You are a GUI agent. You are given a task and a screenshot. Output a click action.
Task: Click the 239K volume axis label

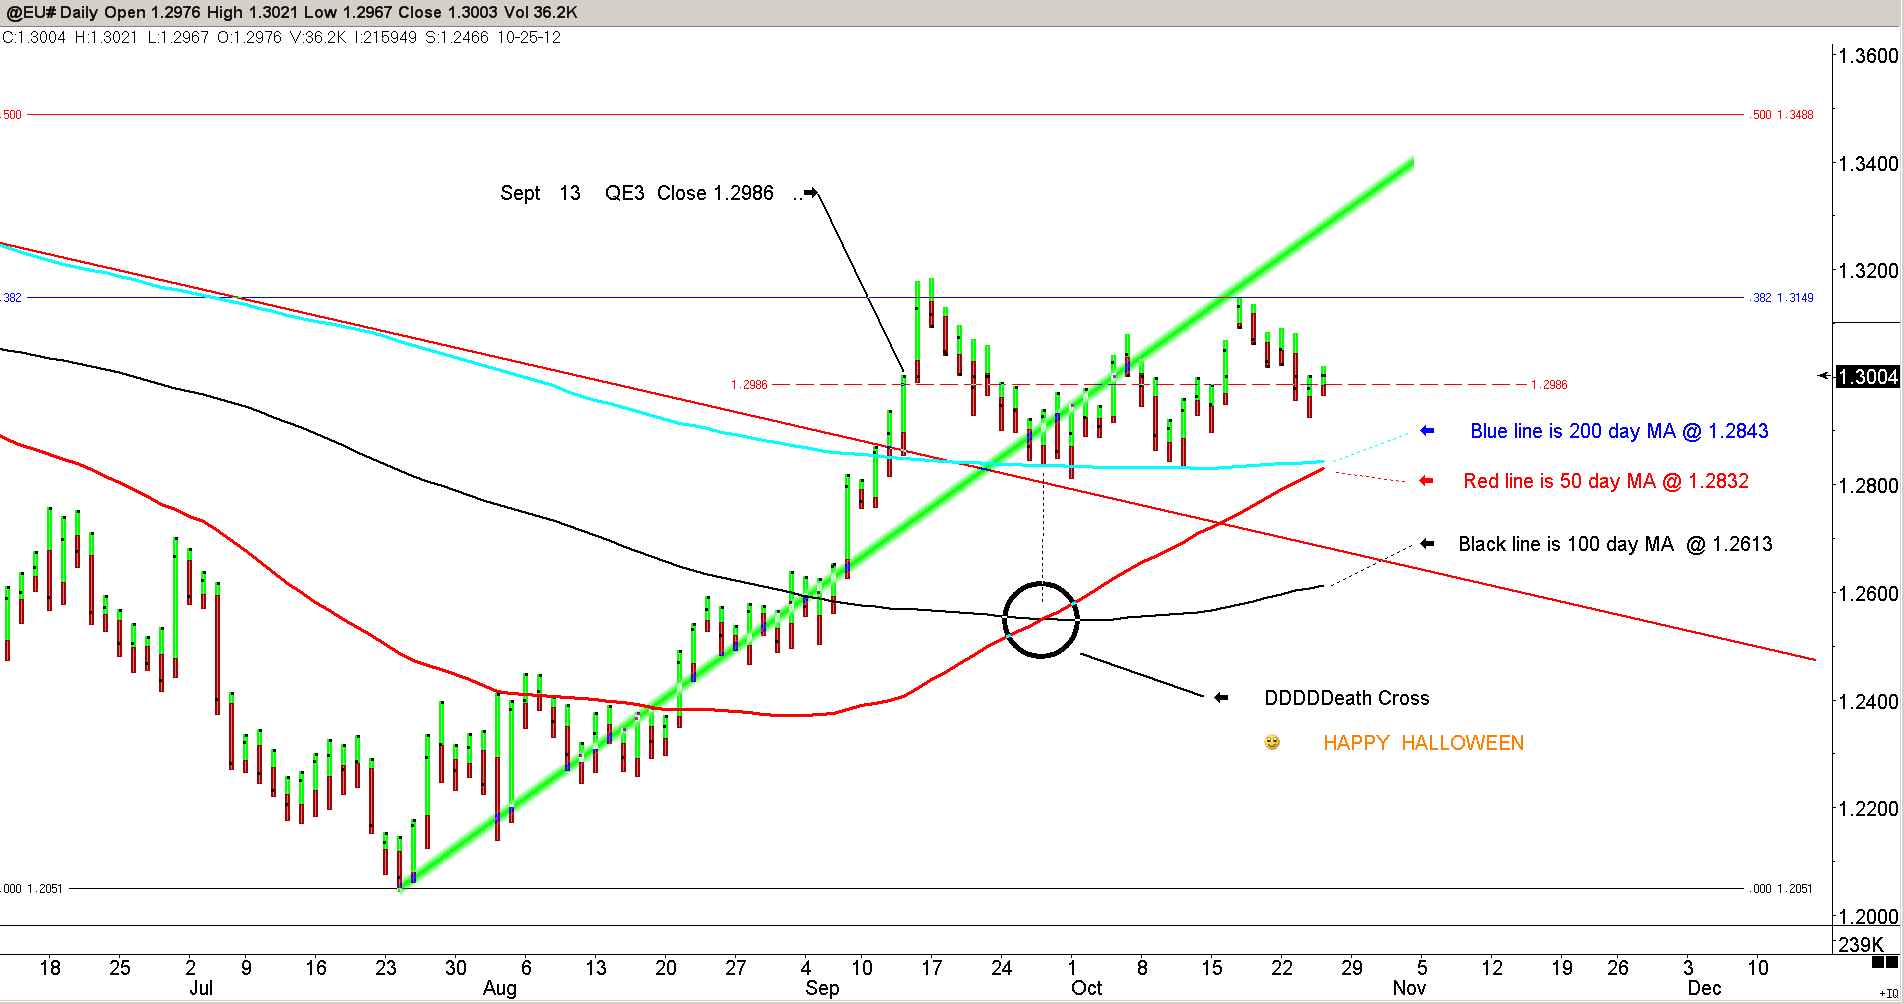pos(1860,945)
